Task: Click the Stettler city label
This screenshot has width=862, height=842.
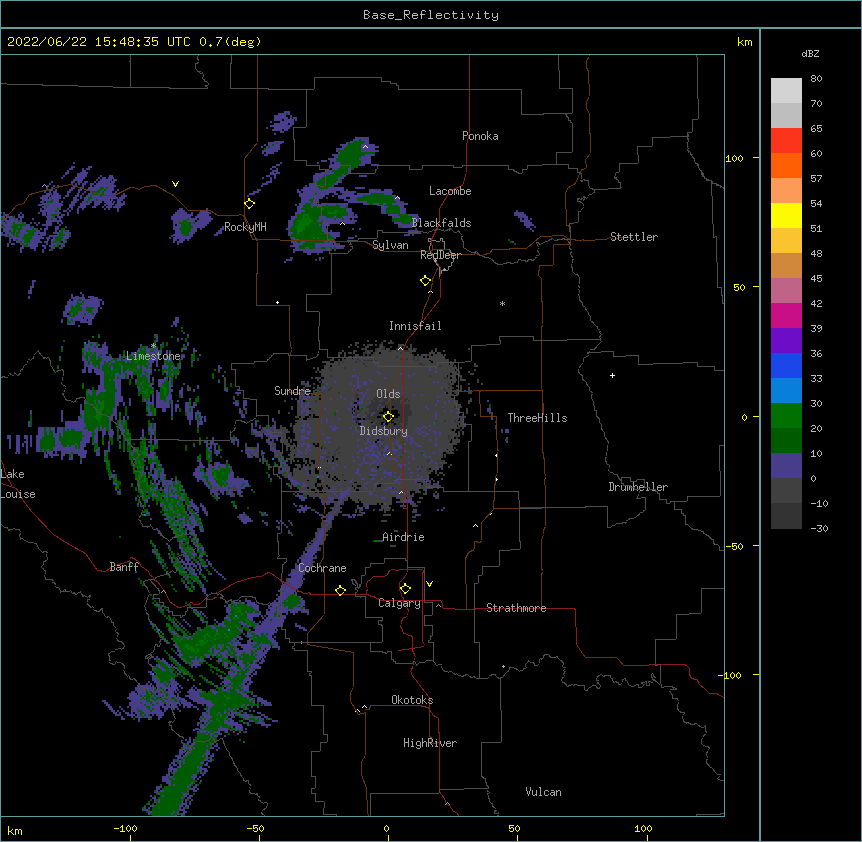Action: pyautogui.click(x=634, y=237)
